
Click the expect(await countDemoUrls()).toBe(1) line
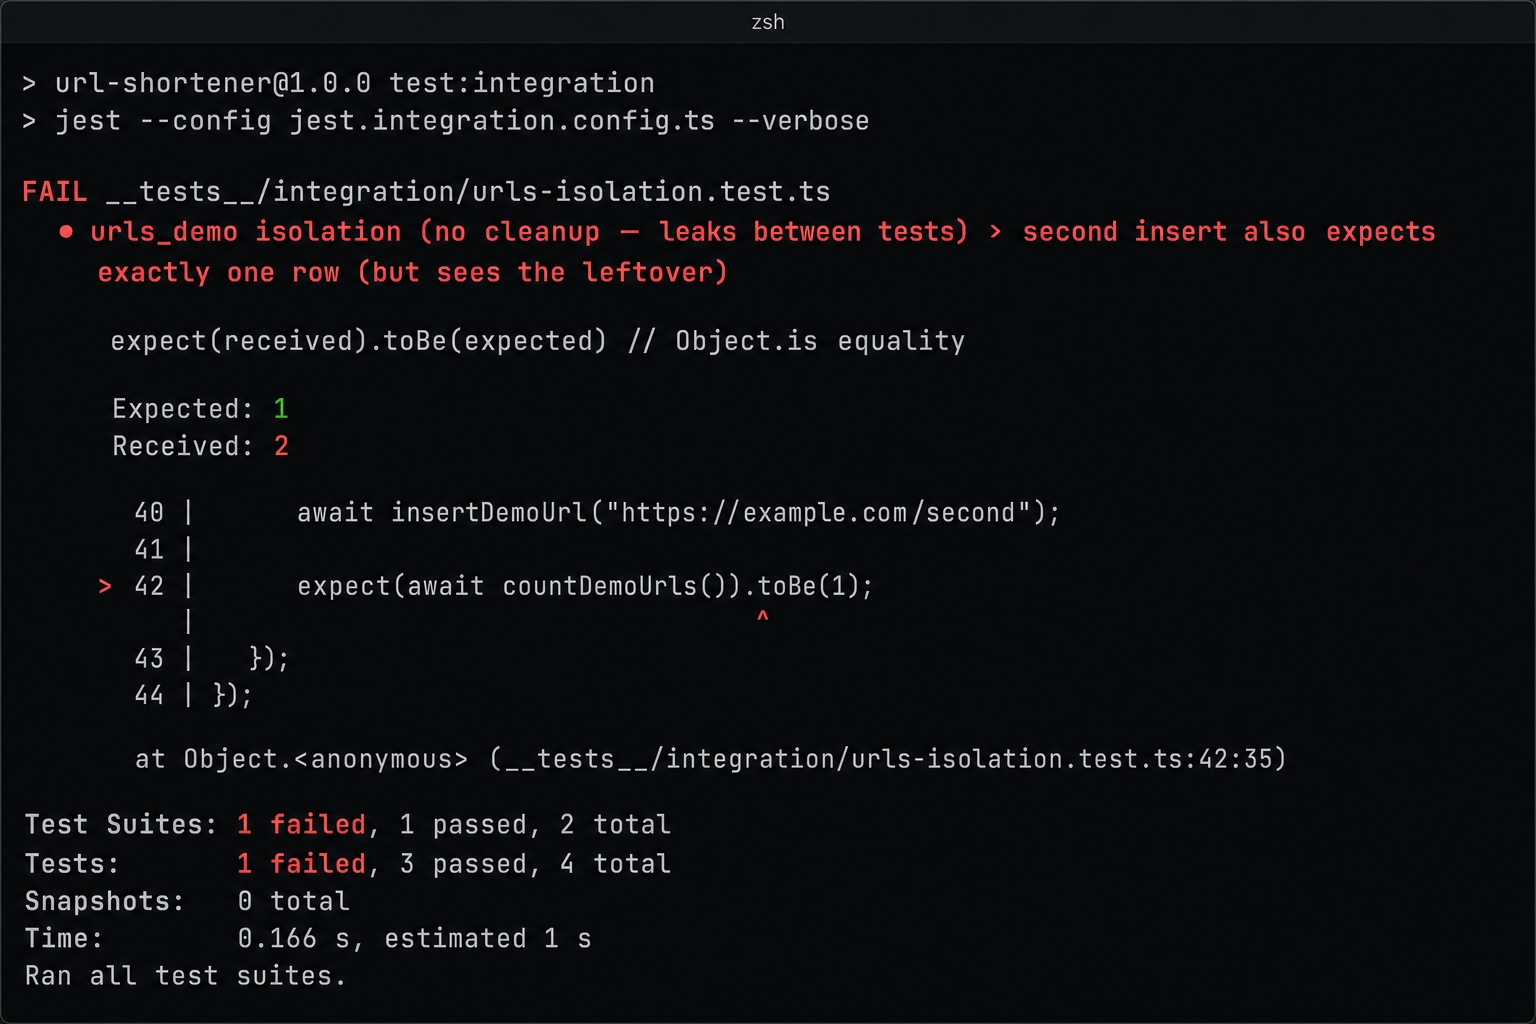point(585,586)
